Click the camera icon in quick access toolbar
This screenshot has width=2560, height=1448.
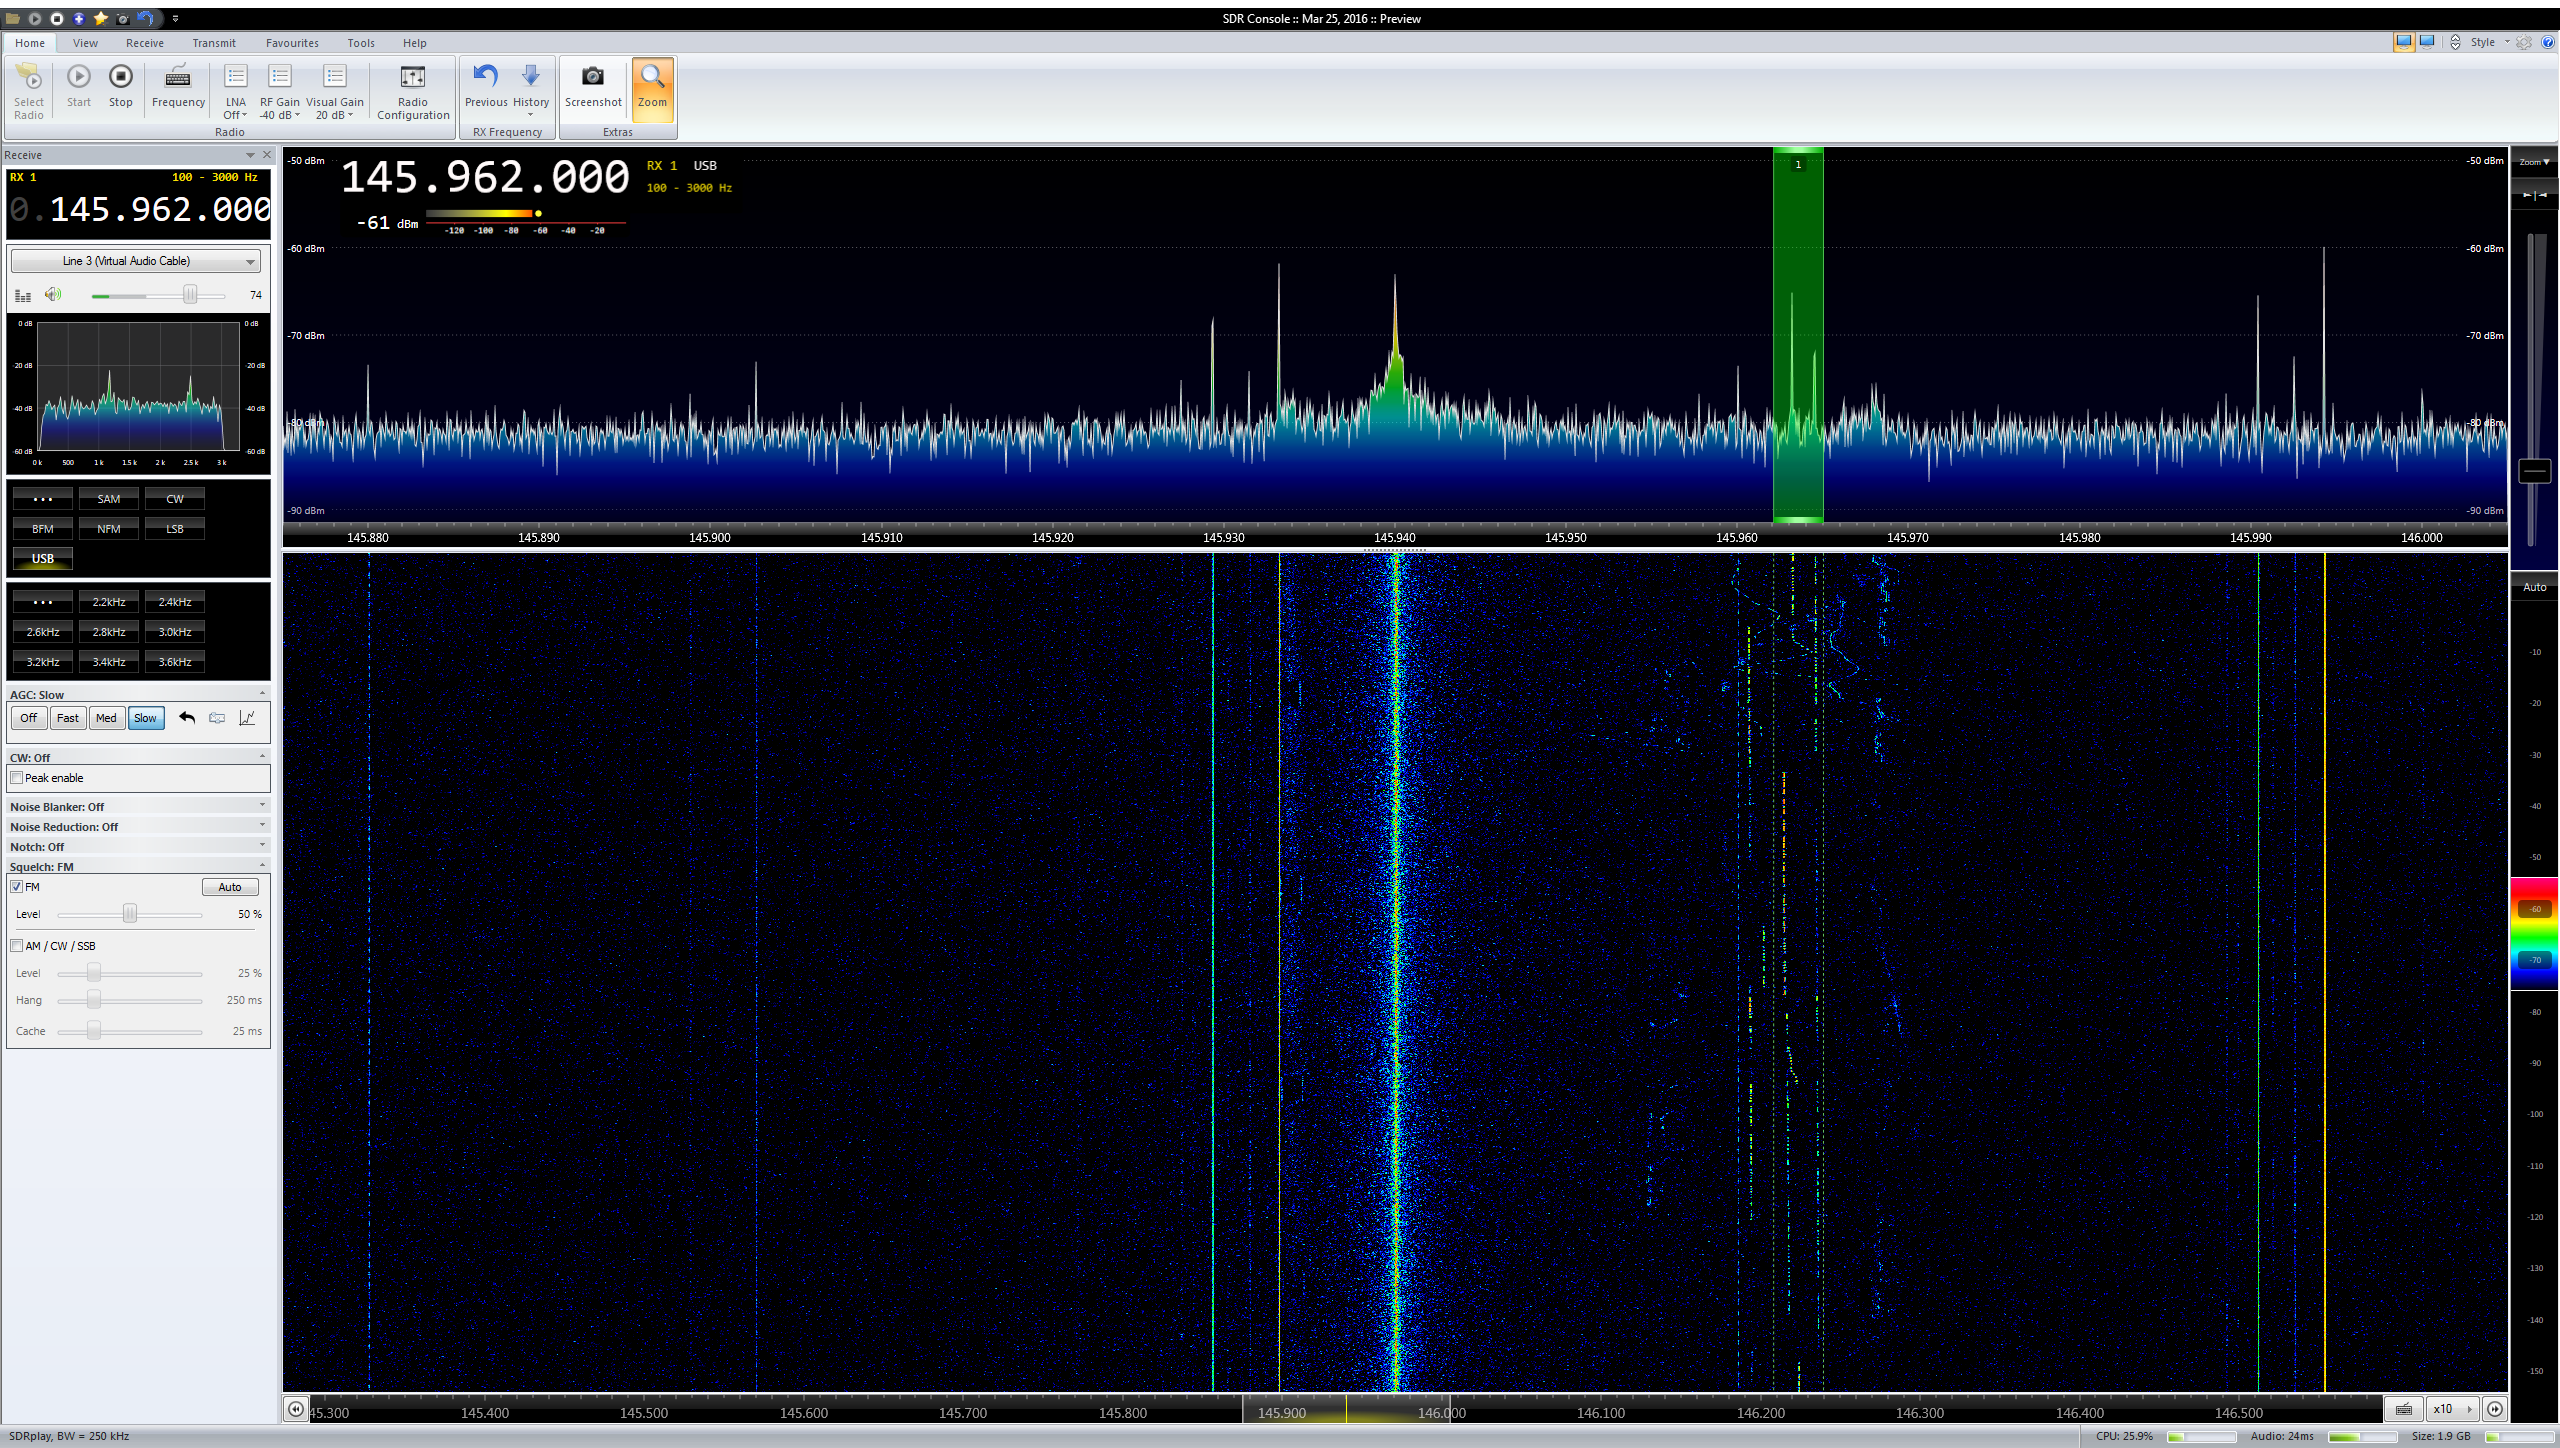(123, 18)
